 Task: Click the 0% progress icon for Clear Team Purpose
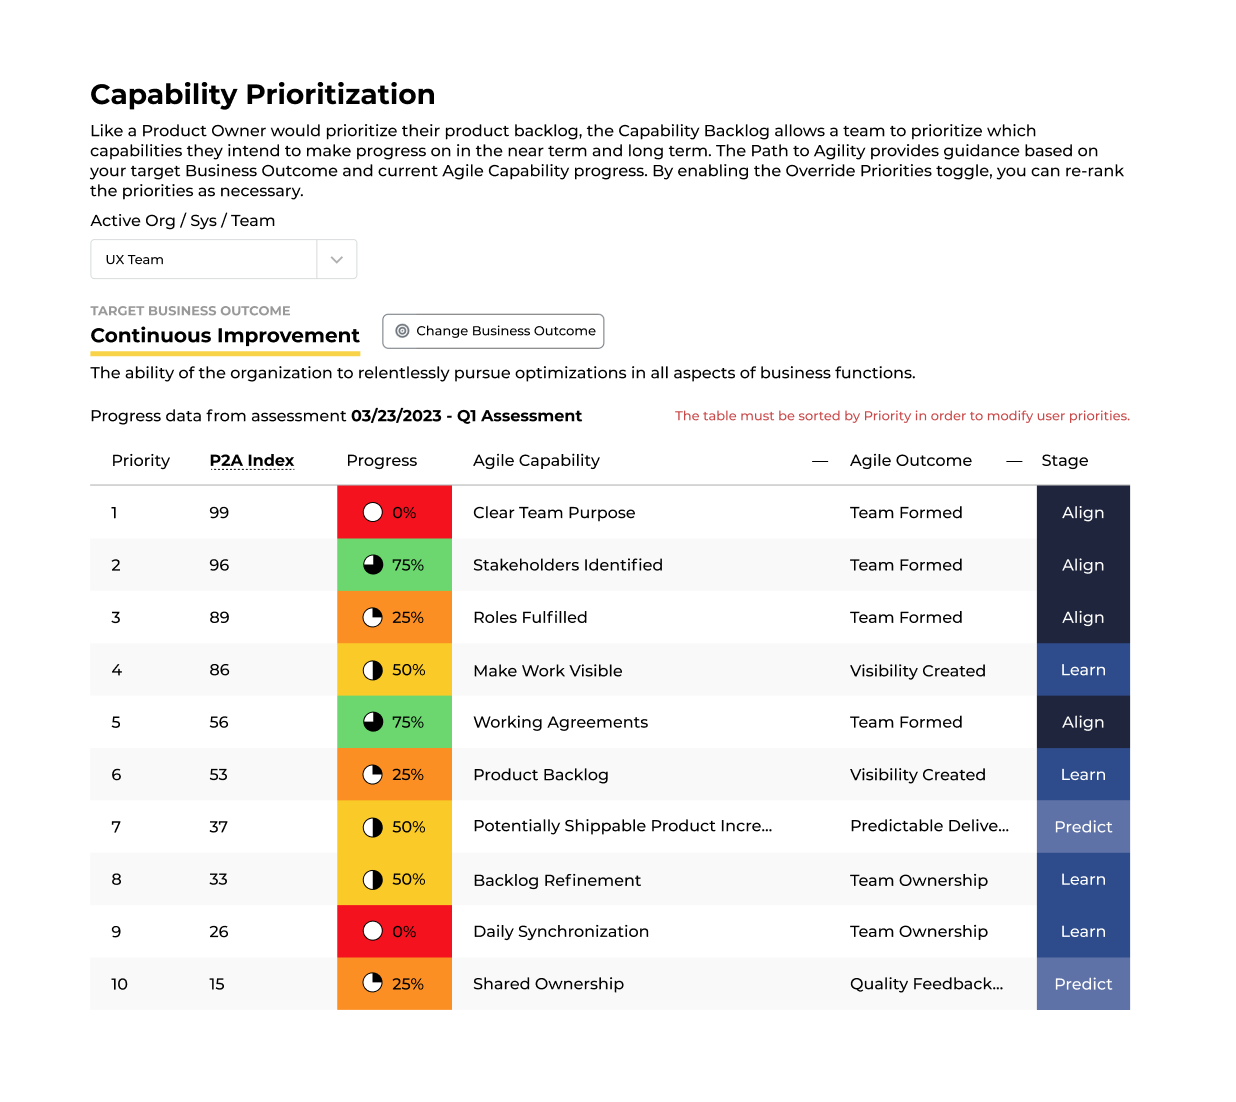pos(373,512)
